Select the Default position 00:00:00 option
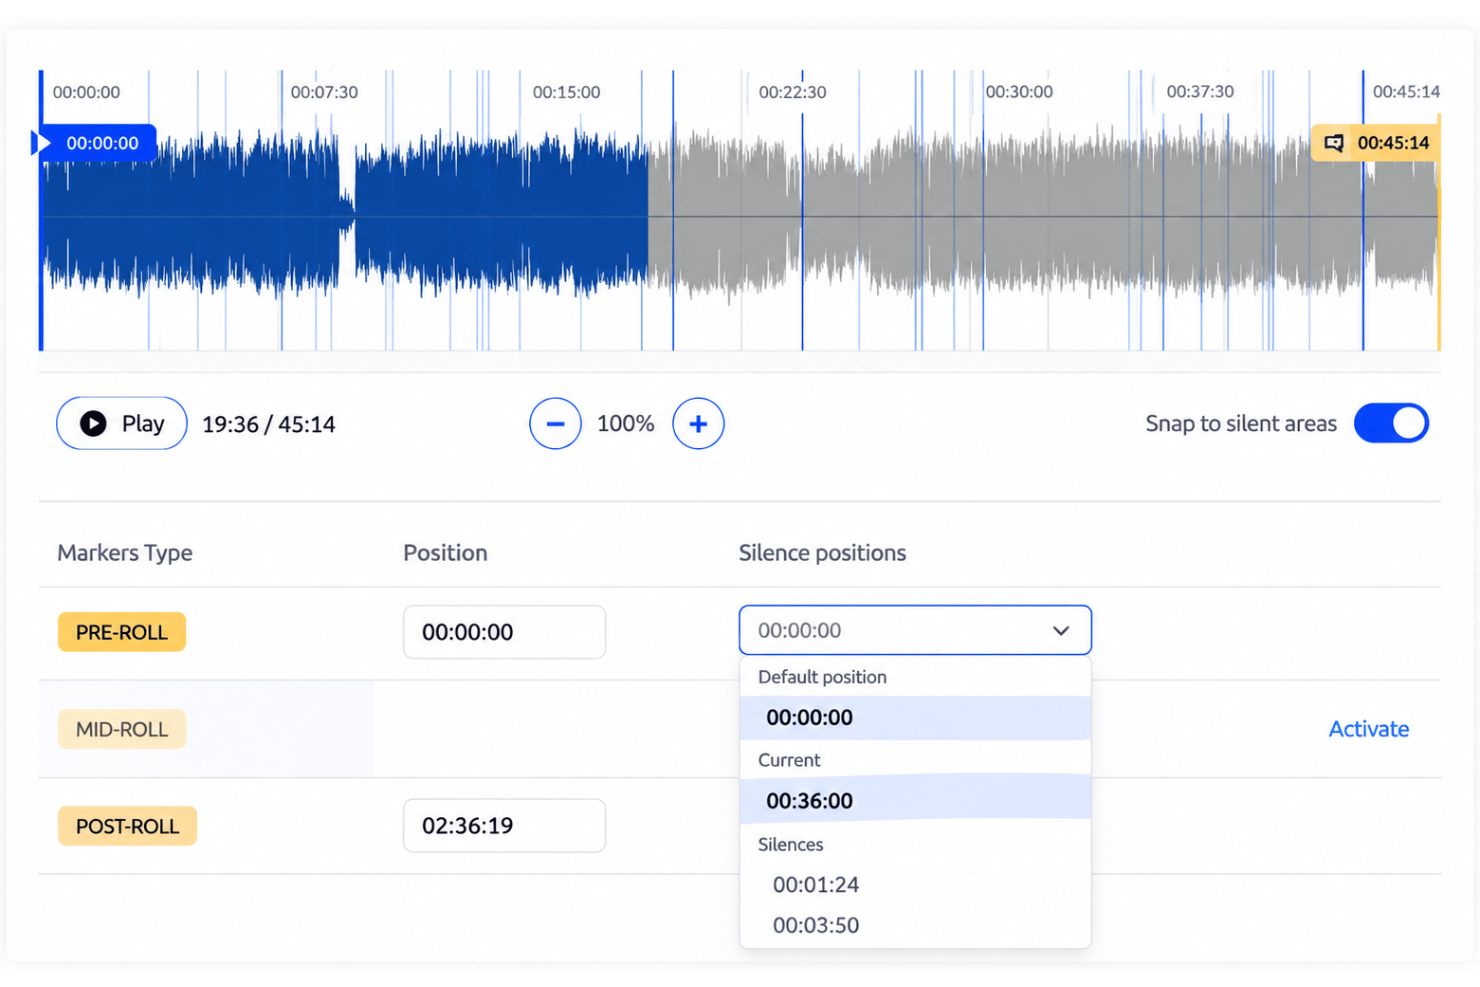1480x987 pixels. (915, 717)
